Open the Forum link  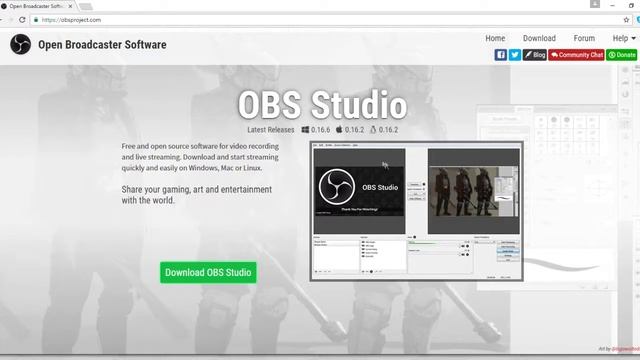(x=584, y=38)
